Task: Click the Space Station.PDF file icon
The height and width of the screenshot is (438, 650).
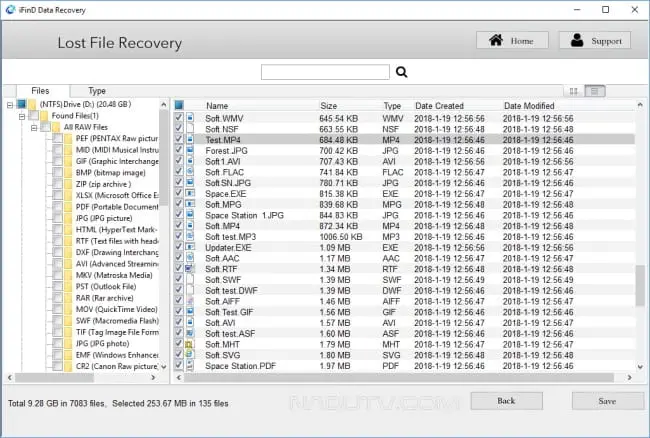Action: pyautogui.click(x=190, y=366)
